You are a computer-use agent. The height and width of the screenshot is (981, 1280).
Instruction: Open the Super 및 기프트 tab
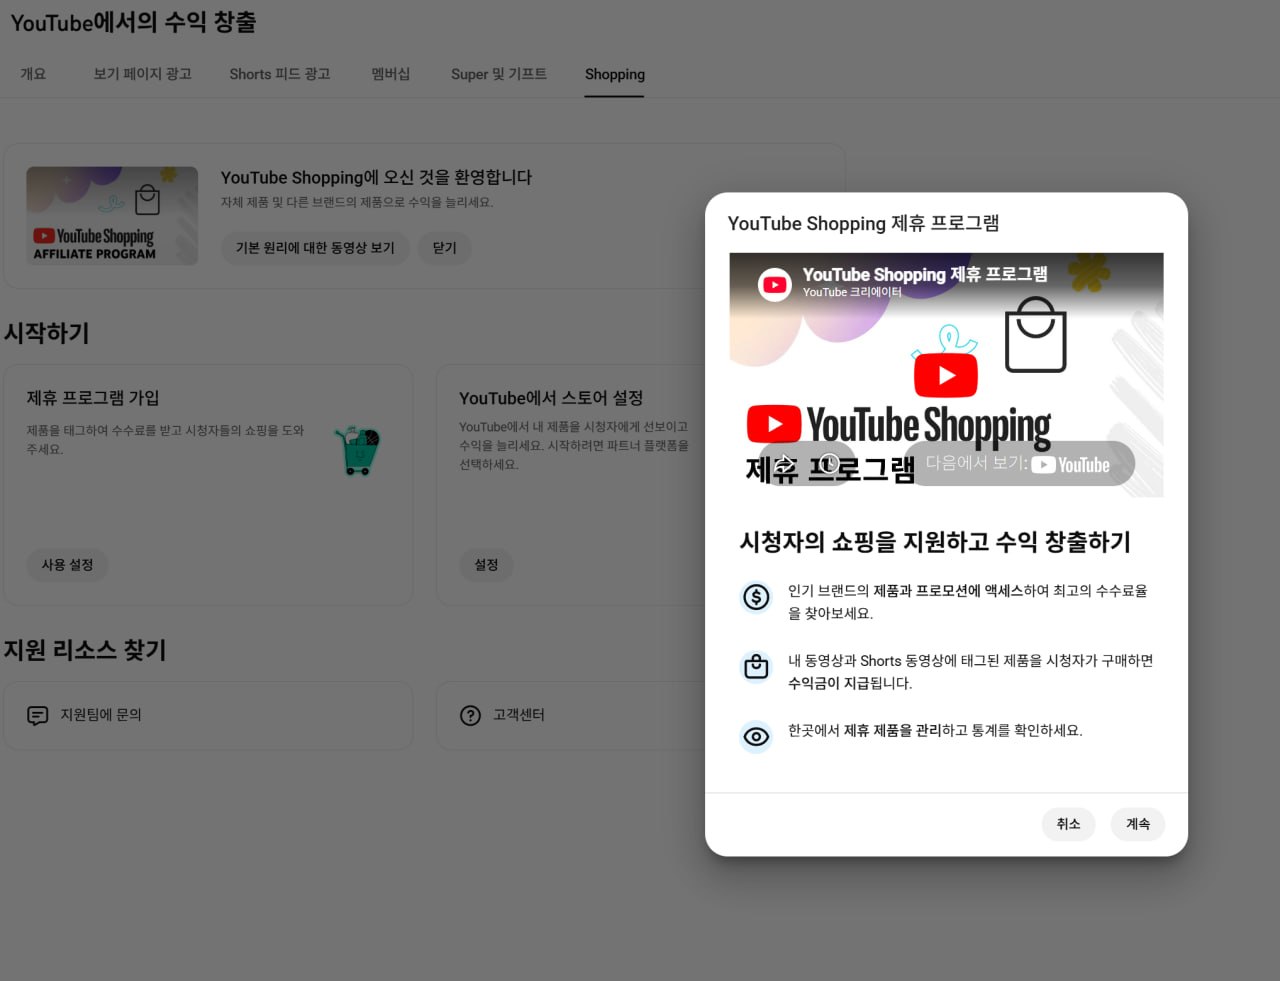498,74
